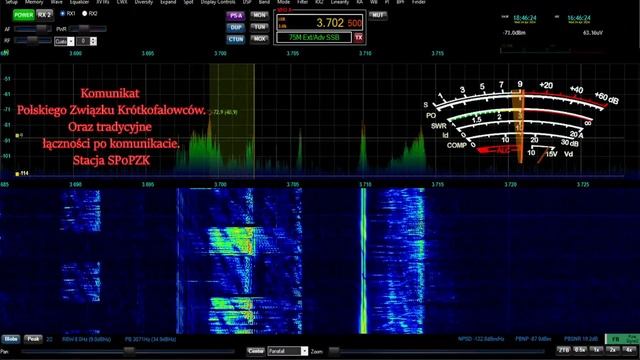The image size is (640, 360).
Task: Click the red TX indicator button
Action: (358, 38)
